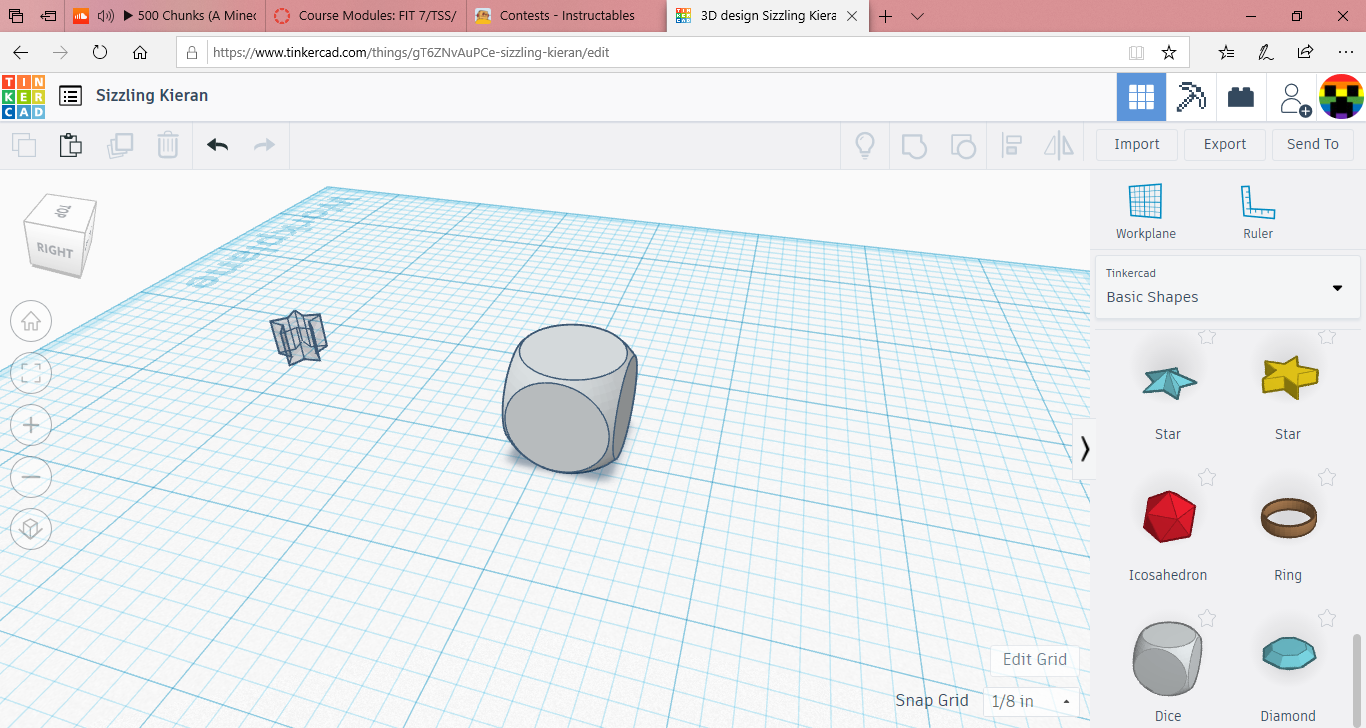Image resolution: width=1366 pixels, height=728 pixels.
Task: Open the browser tab list chevron
Action: tap(917, 16)
